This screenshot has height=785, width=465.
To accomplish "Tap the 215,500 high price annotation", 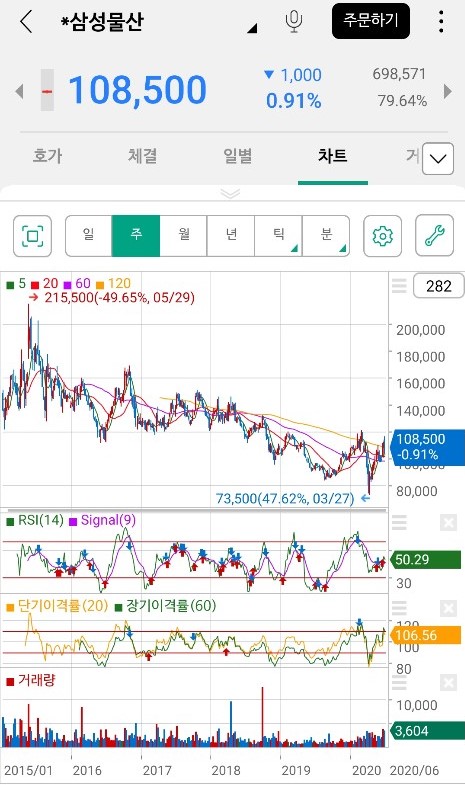I will (x=112, y=298).
